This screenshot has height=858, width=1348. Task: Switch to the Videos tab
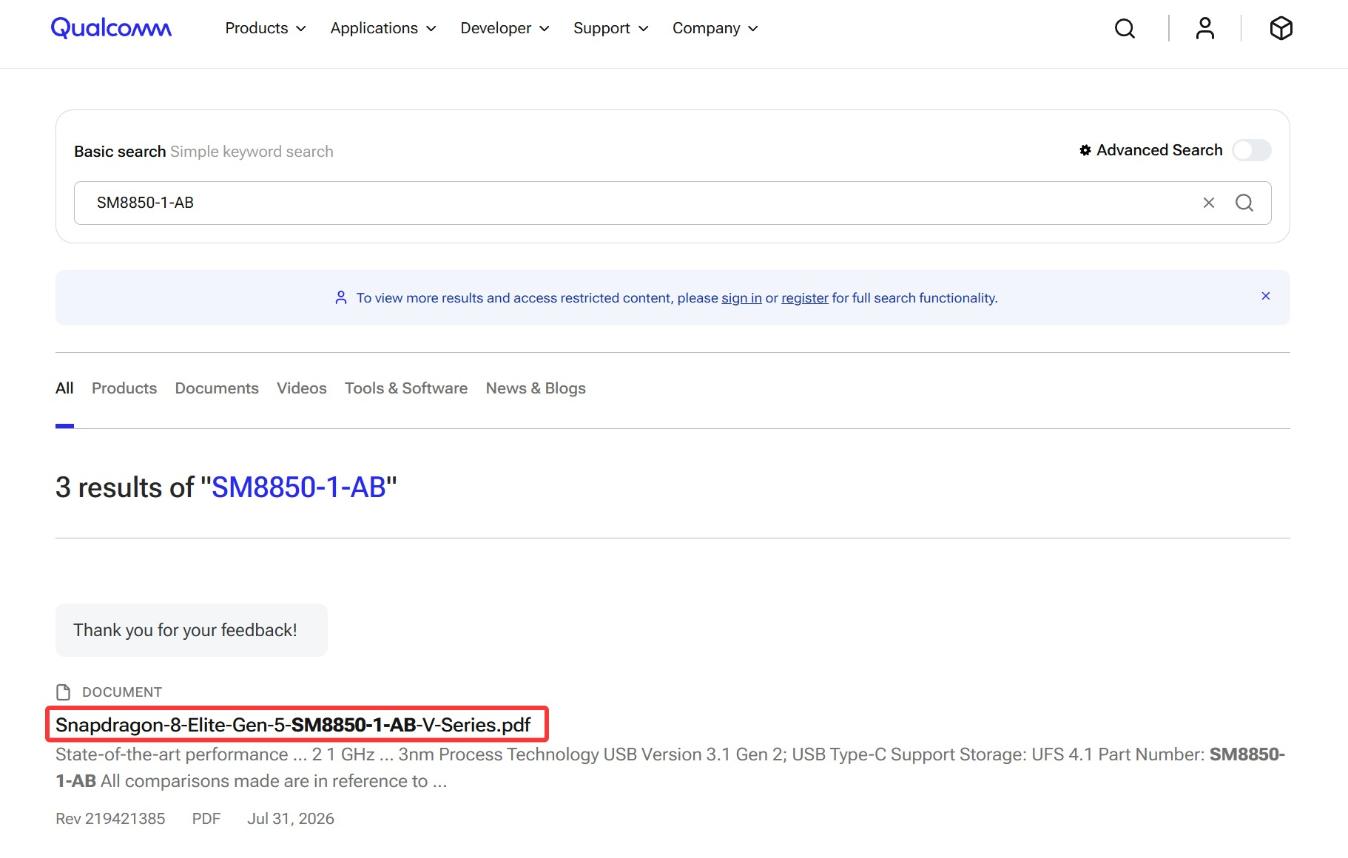(301, 388)
